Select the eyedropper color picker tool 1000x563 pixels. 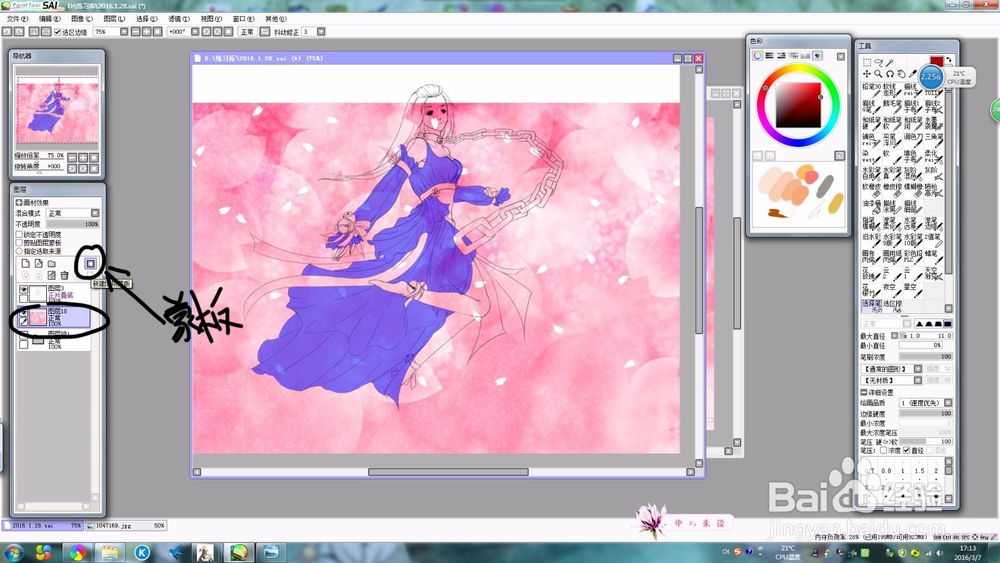(913, 74)
